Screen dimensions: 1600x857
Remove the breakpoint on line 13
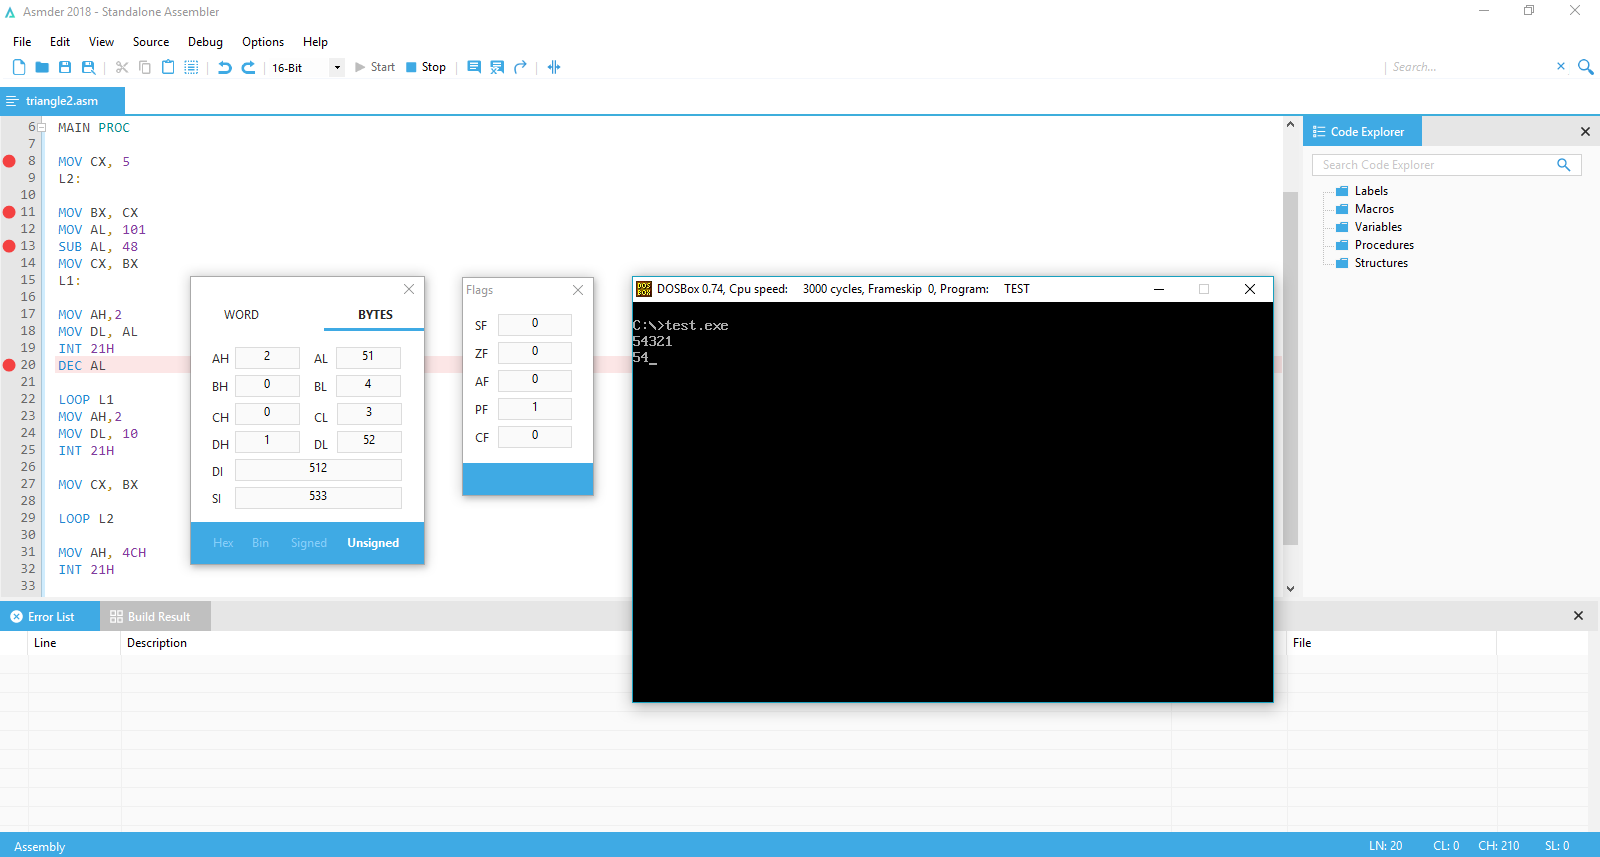10,246
